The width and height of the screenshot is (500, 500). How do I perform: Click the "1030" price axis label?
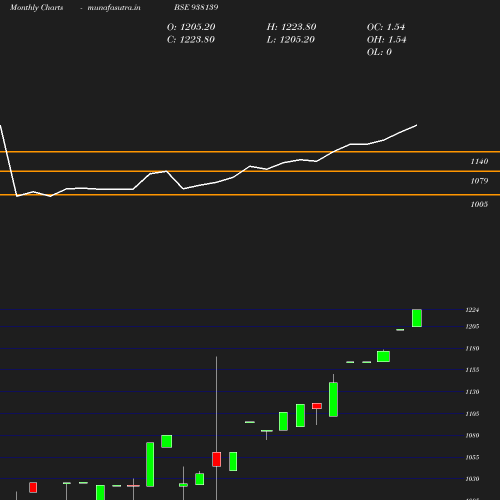(x=472, y=479)
